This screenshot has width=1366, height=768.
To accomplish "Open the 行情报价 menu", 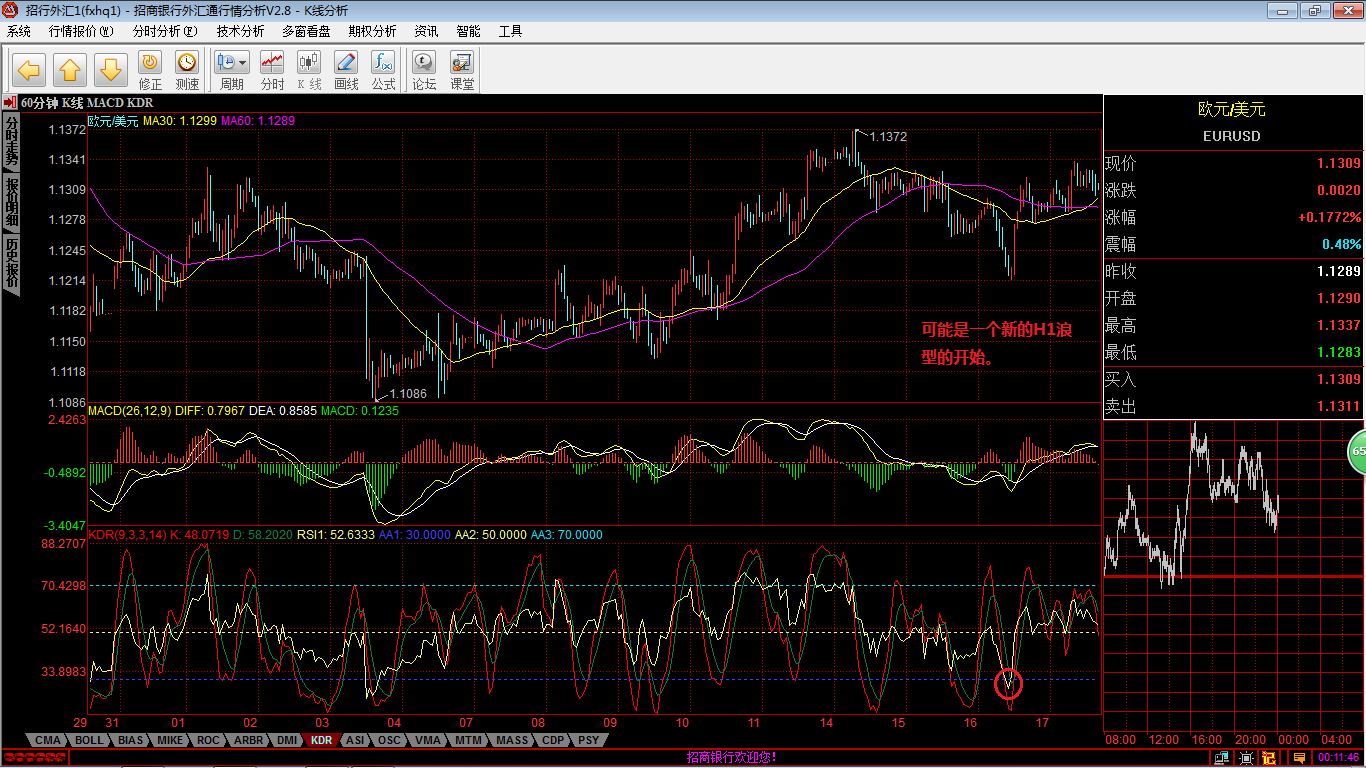I will click(x=81, y=31).
